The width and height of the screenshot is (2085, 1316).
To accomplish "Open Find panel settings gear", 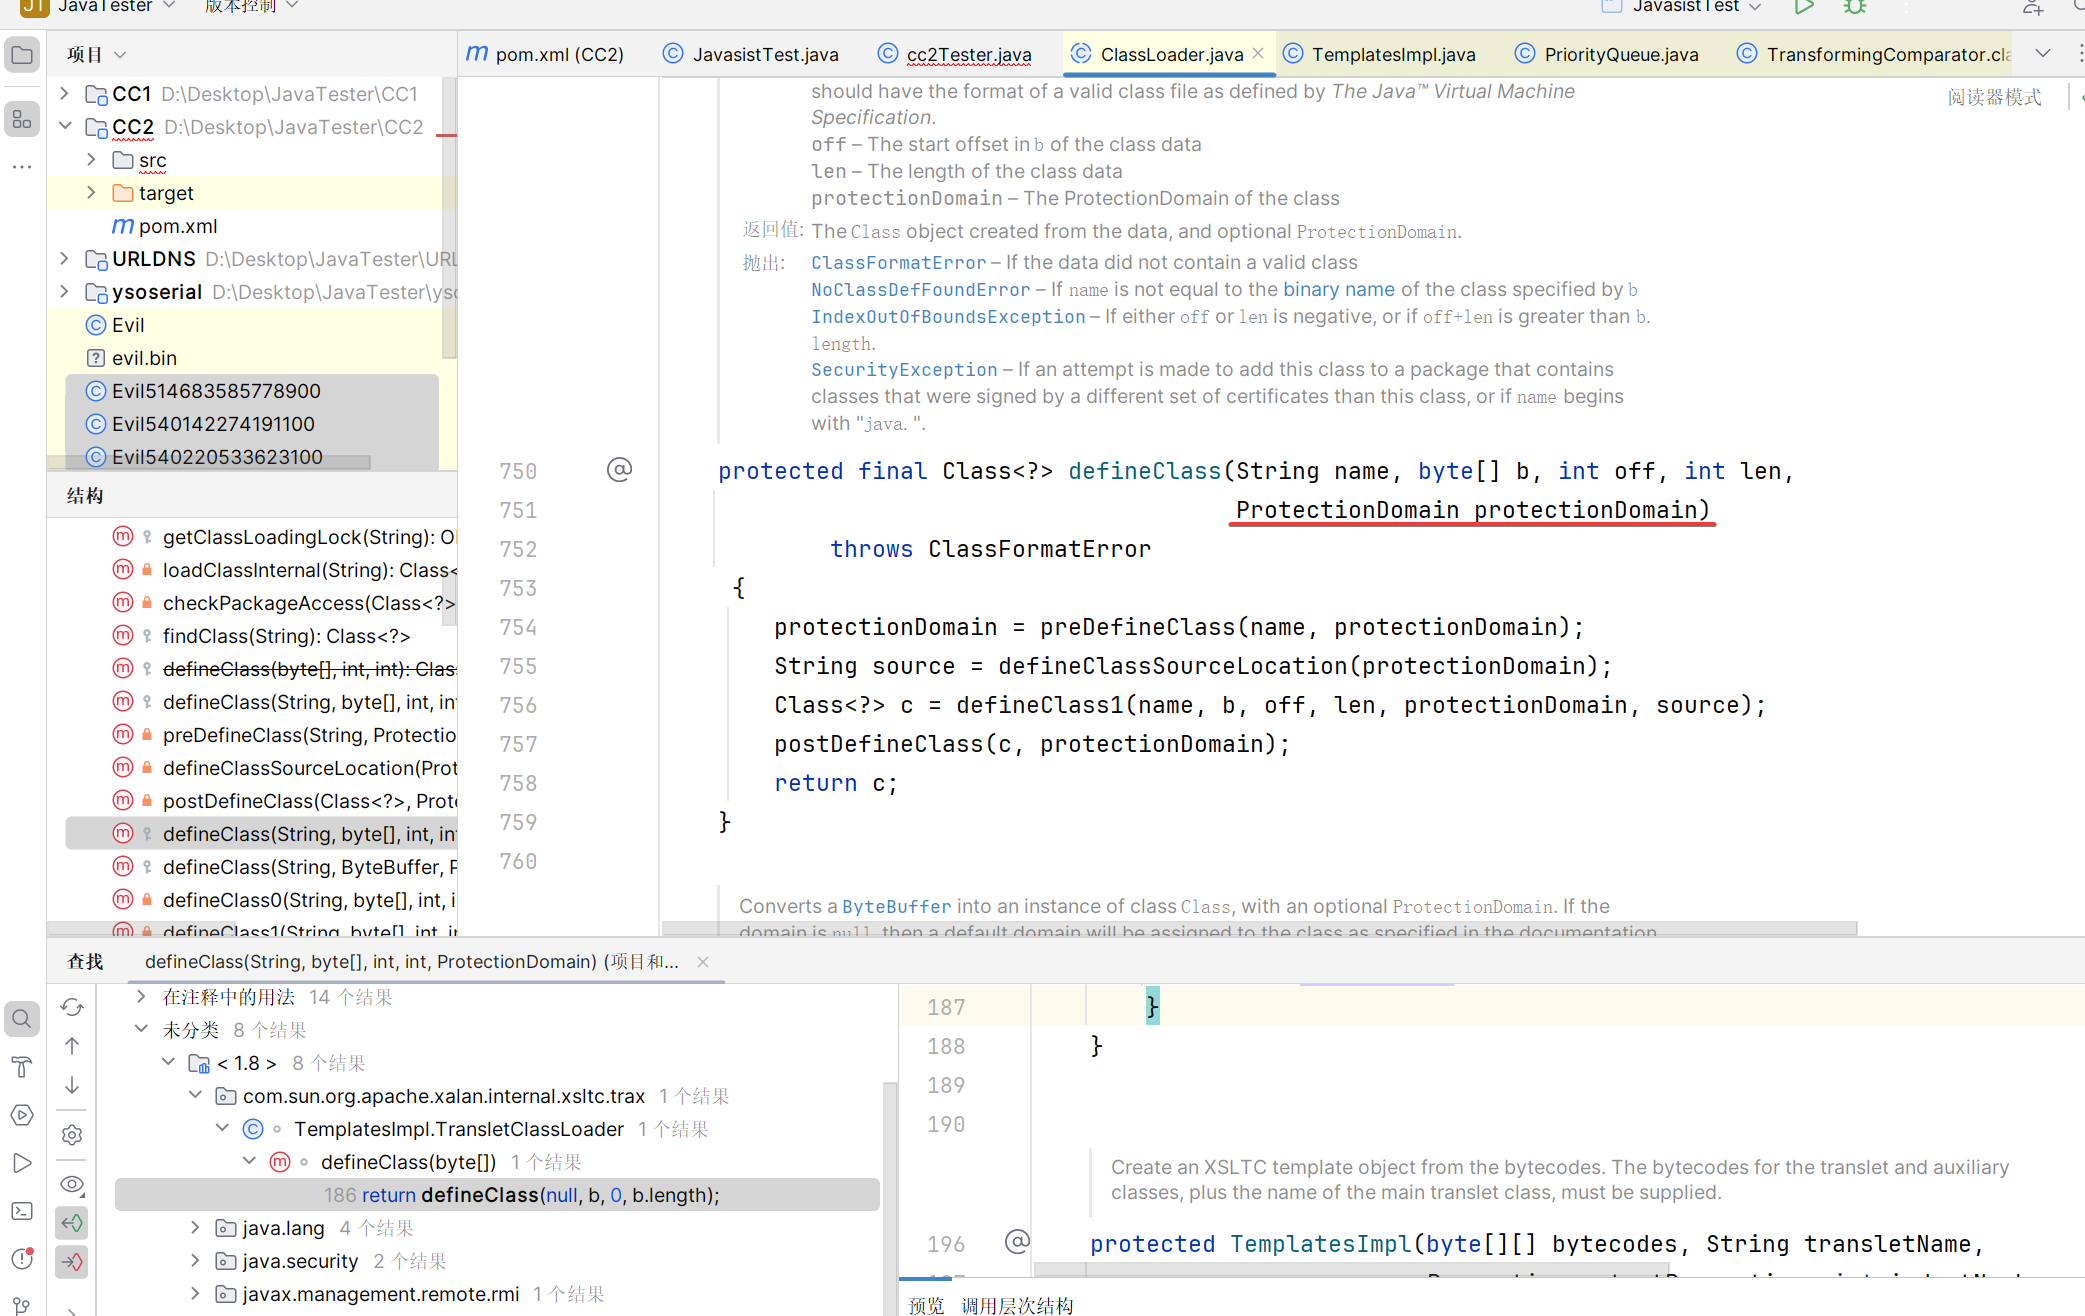I will (x=72, y=1135).
